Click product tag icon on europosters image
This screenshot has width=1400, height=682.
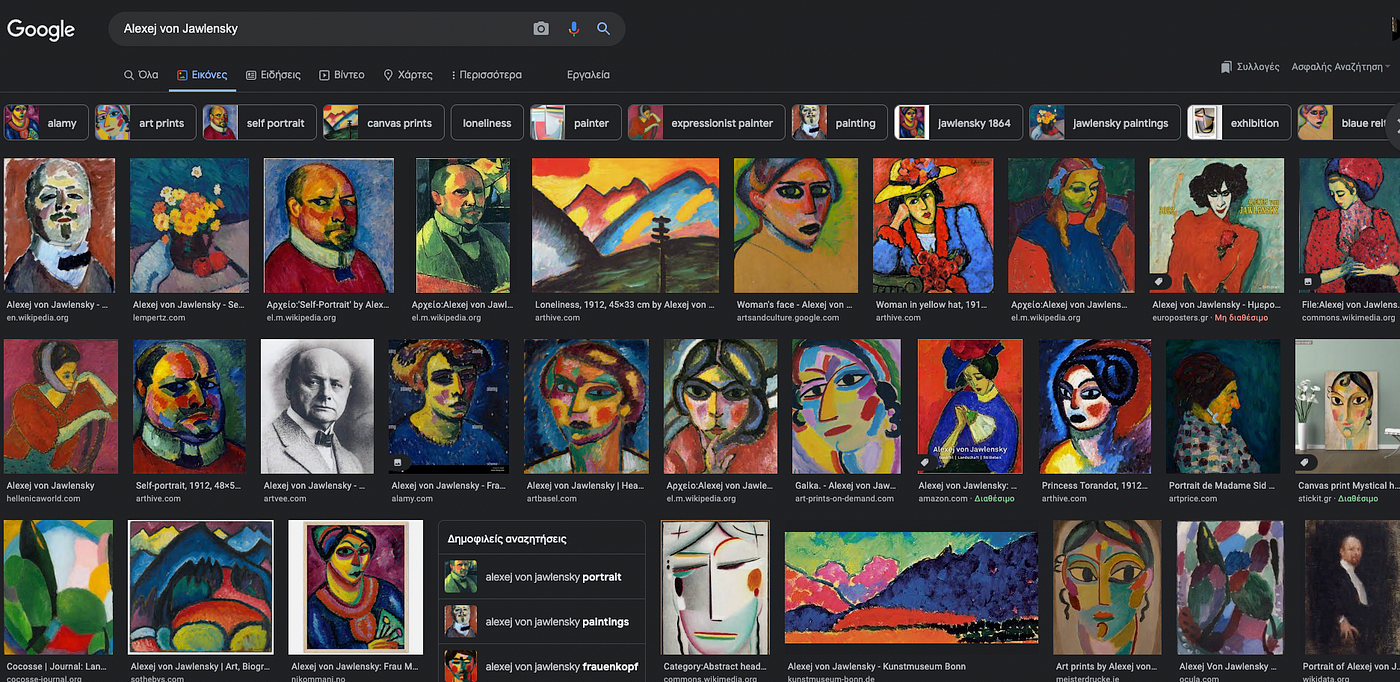1159,282
